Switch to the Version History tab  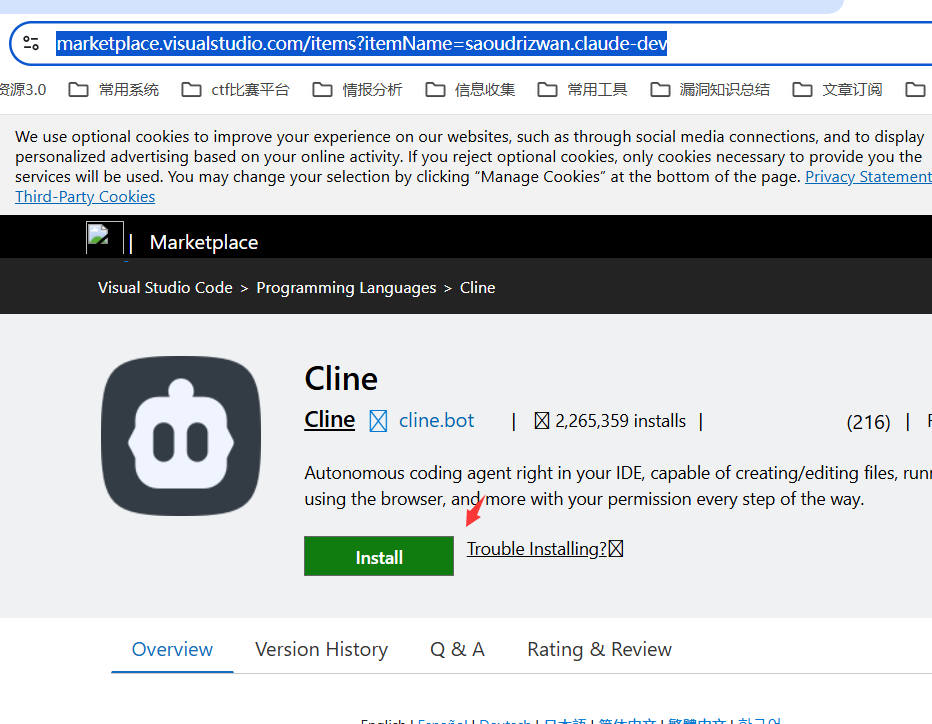point(321,649)
